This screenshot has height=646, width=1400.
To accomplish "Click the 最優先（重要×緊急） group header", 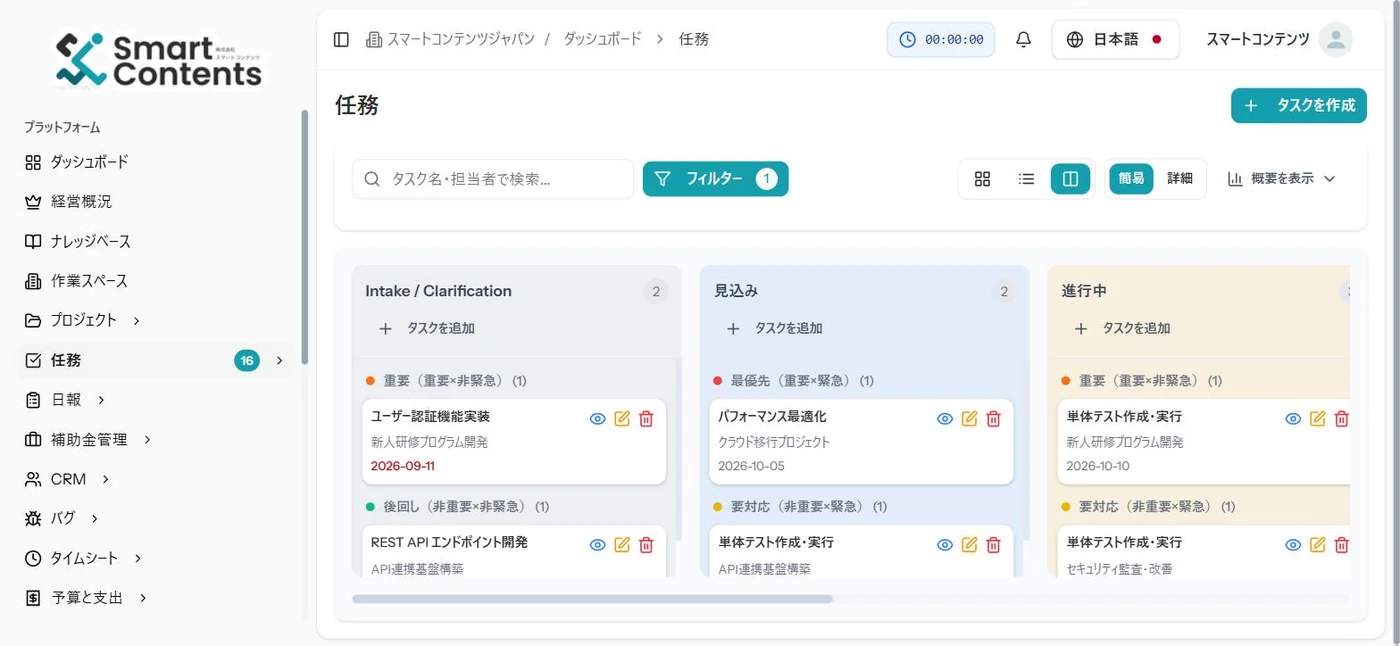I will [x=793, y=381].
